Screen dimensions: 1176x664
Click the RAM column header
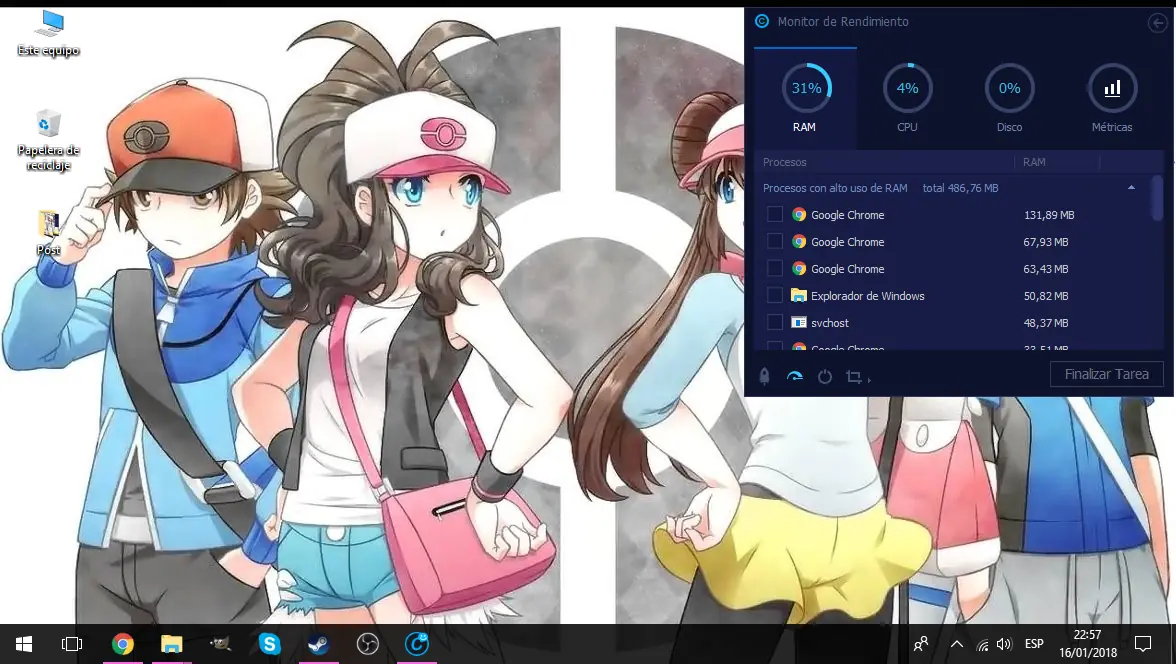1034,162
